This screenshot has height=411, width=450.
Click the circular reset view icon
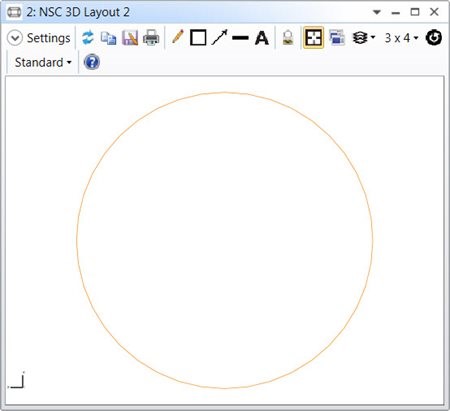coord(434,38)
